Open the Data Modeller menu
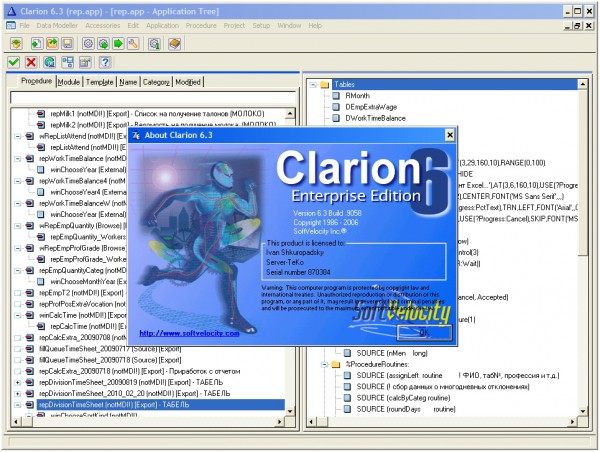 pyautogui.click(x=57, y=26)
